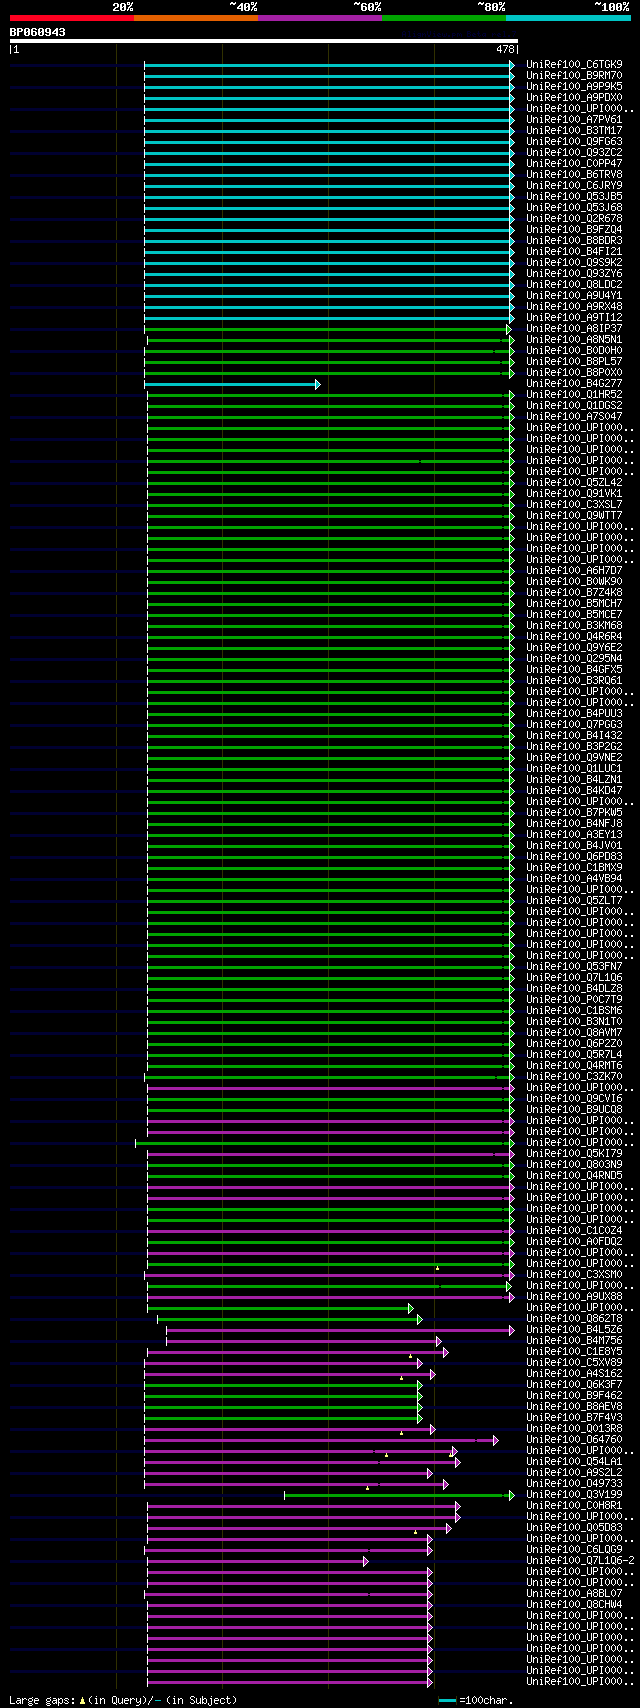Click hit UniRef100_Q295N4

(574, 658)
